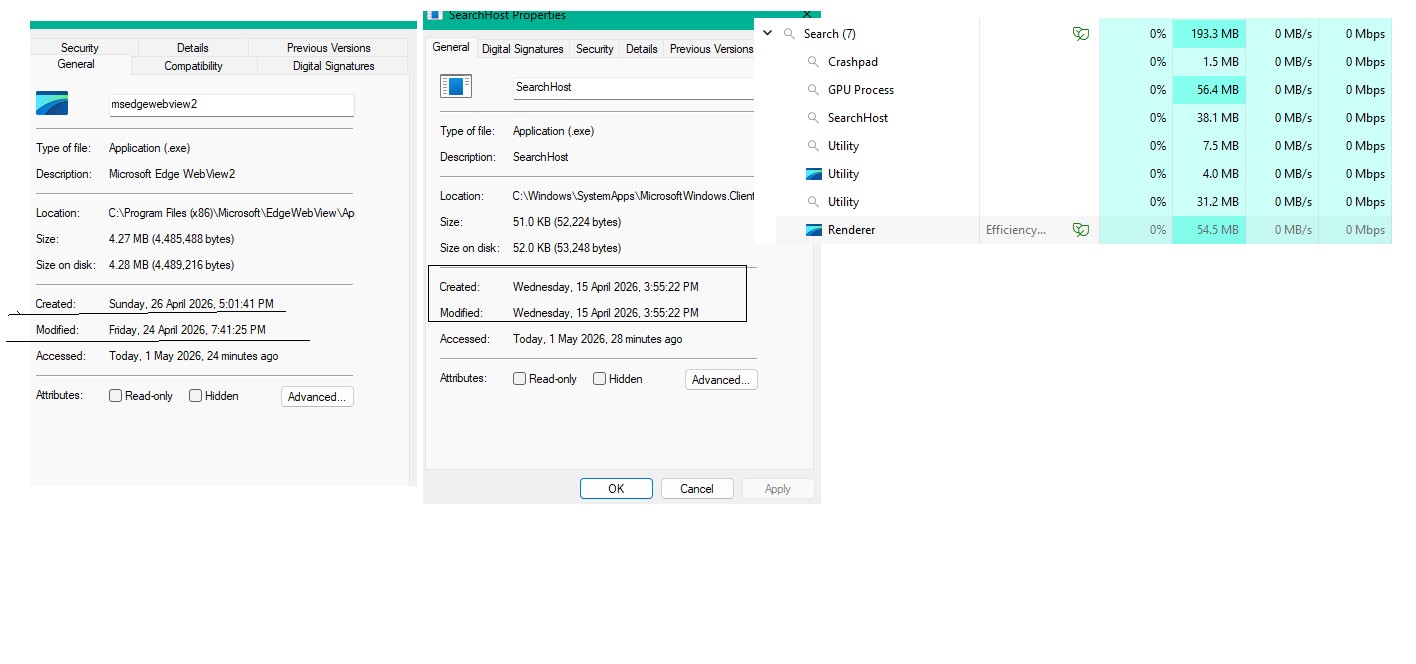The height and width of the screenshot is (664, 1416).
Task: Click the SystemApps location path text
Action: [634, 196]
